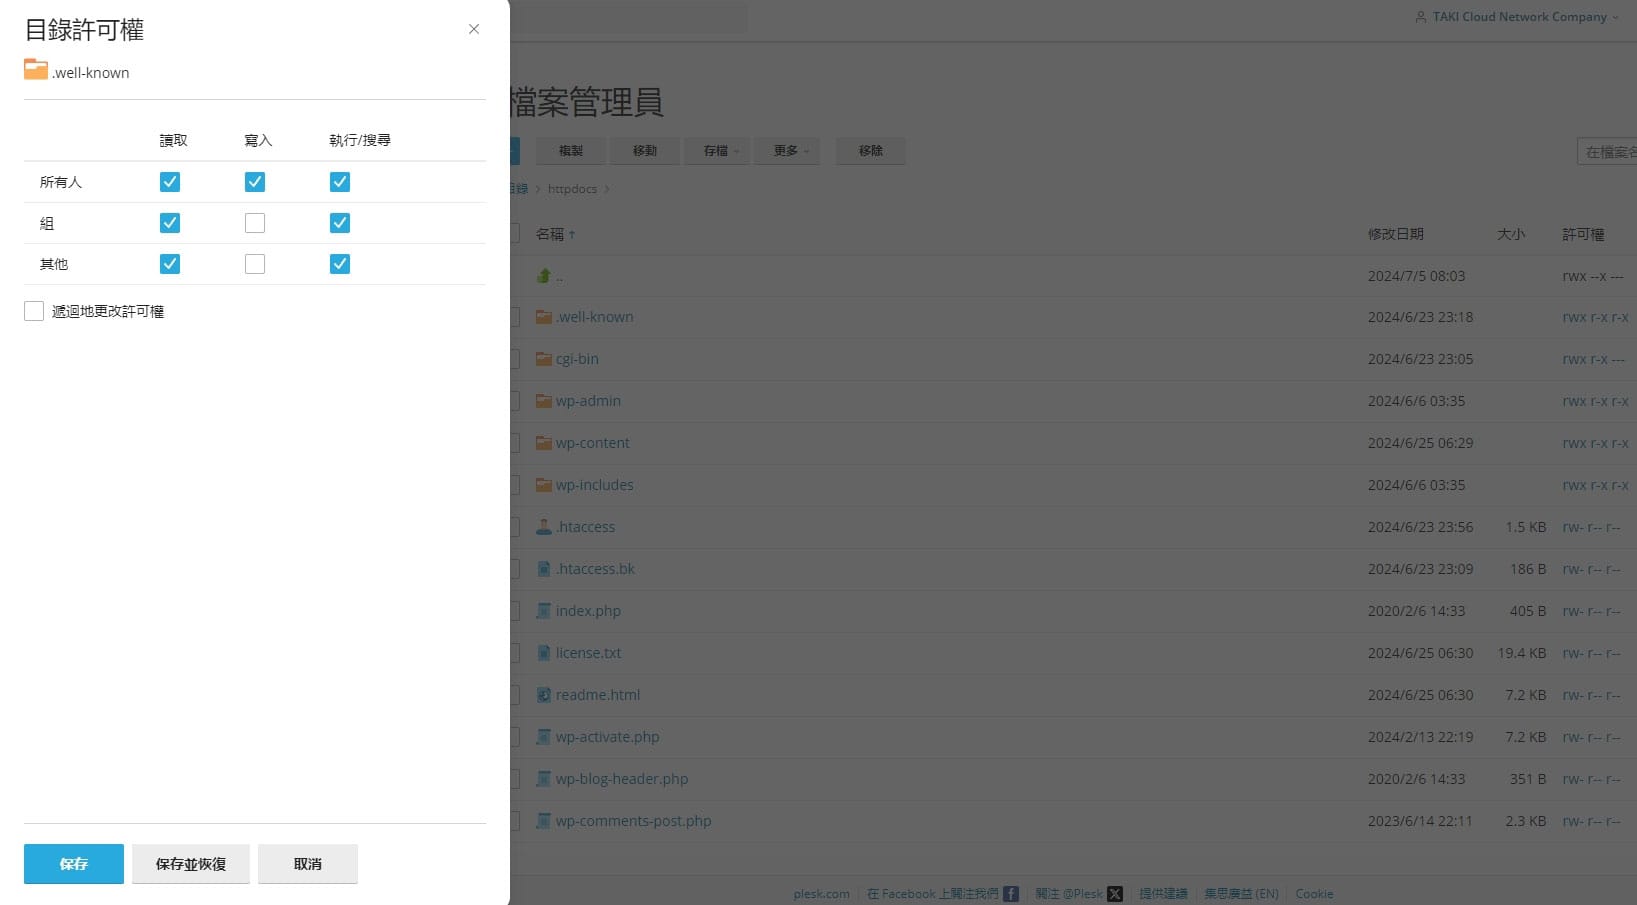Enable 遞迴地更改許可權 option

coord(33,310)
